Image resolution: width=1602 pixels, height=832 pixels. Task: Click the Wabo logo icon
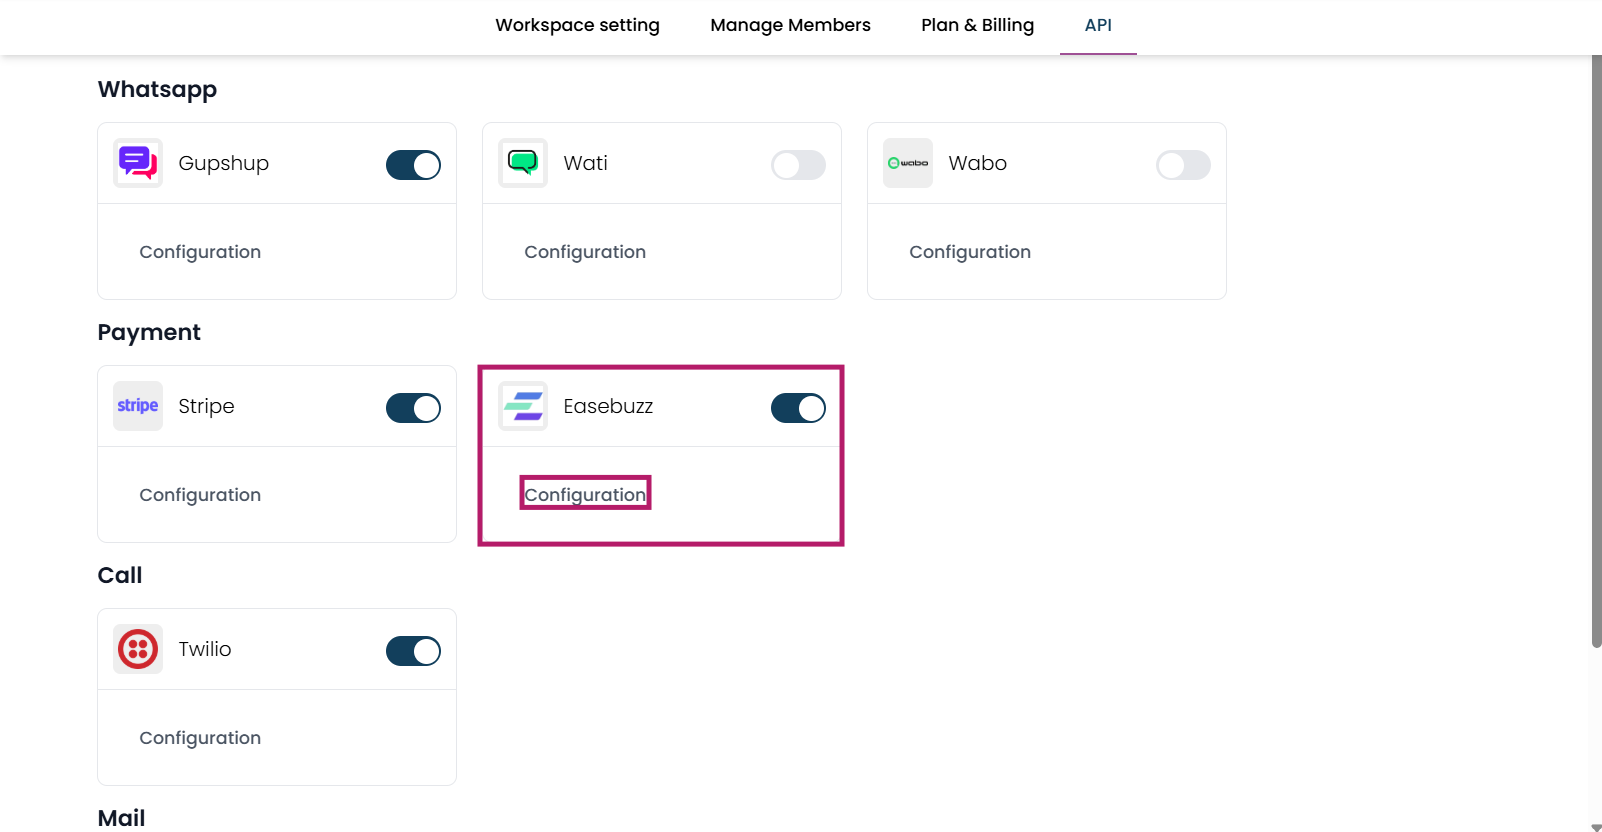coord(908,163)
